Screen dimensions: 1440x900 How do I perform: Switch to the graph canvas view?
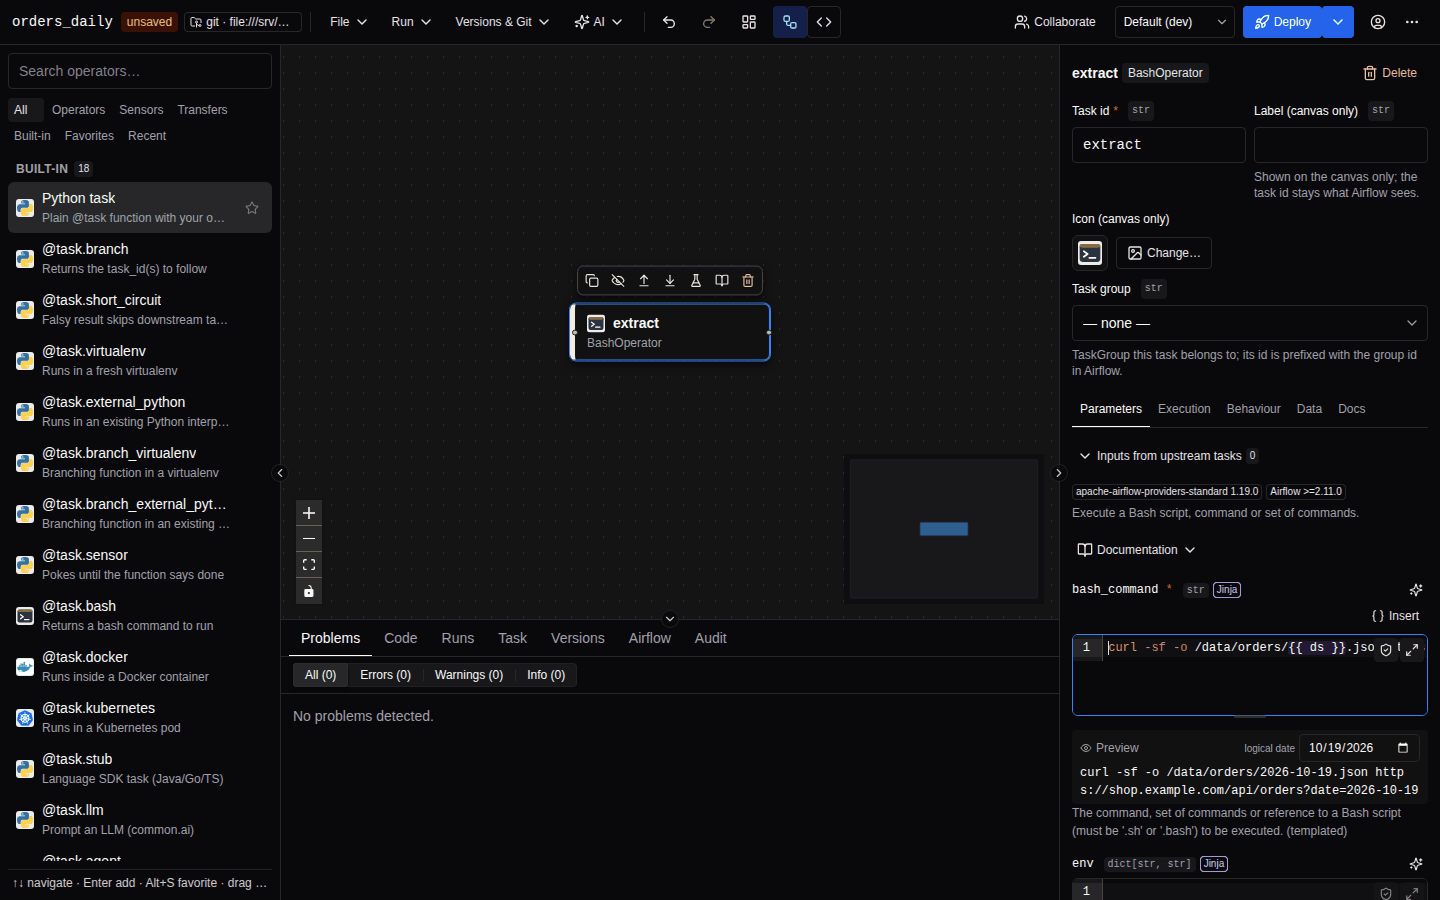point(790,22)
